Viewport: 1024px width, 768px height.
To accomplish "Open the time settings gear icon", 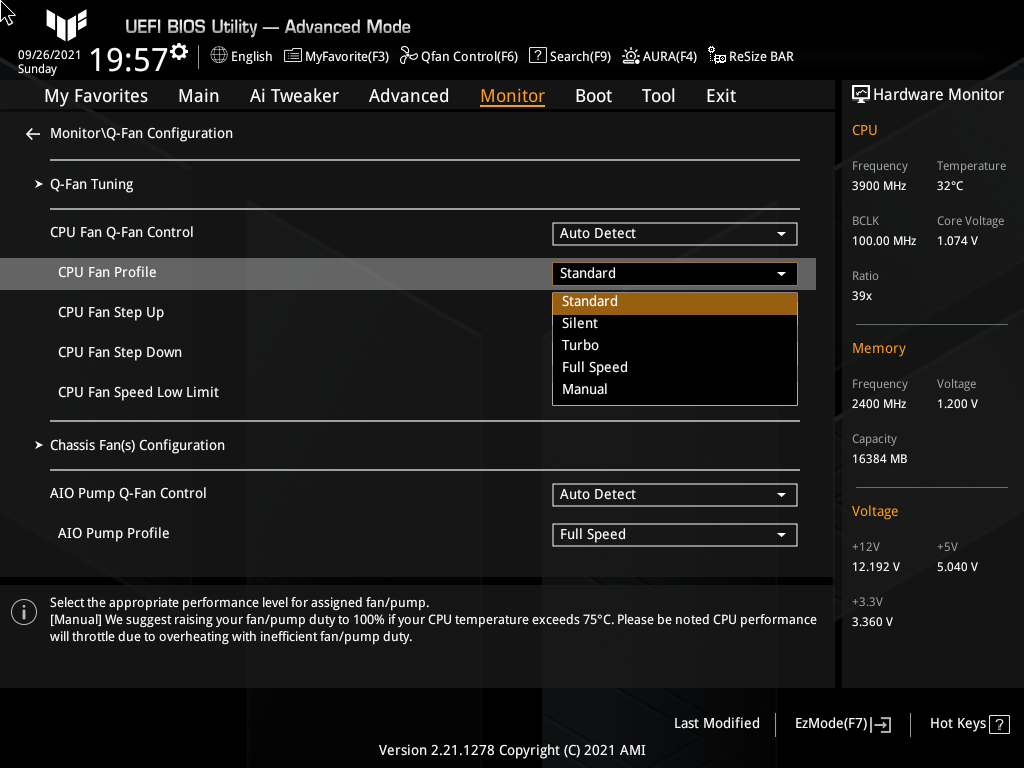I will tap(179, 52).
